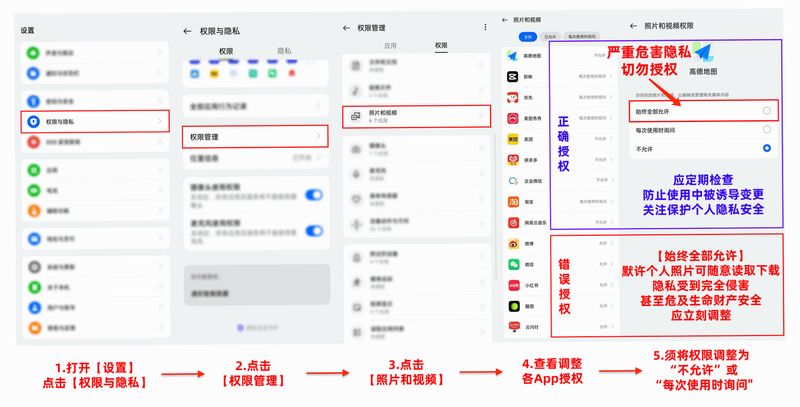Image resolution: width=800 pixels, height=407 pixels.
Task: Open the 京东 row chevron
Action: click(611, 97)
